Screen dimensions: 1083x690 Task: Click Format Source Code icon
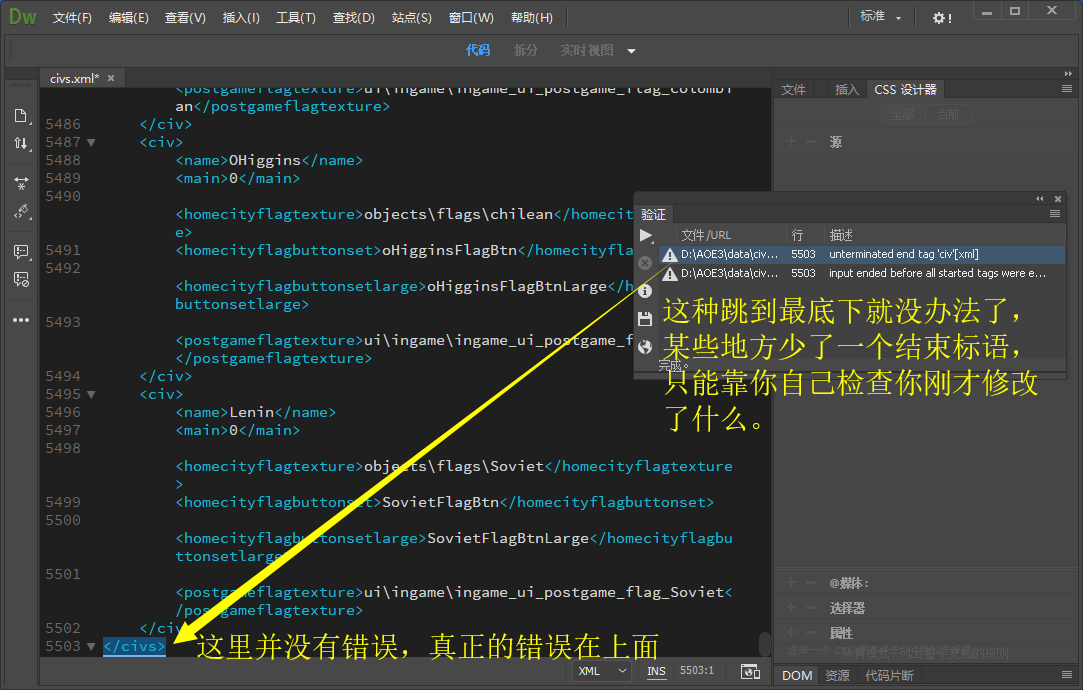click(21, 211)
